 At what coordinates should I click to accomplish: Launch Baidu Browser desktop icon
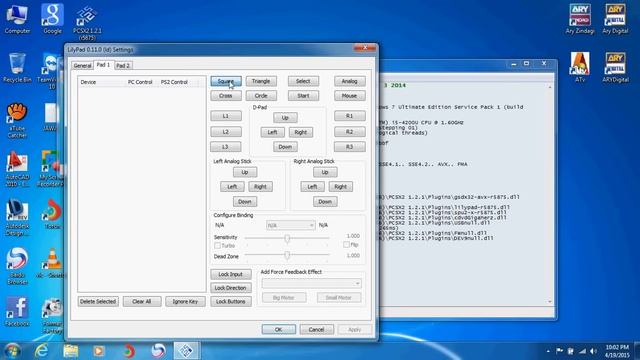17,266
